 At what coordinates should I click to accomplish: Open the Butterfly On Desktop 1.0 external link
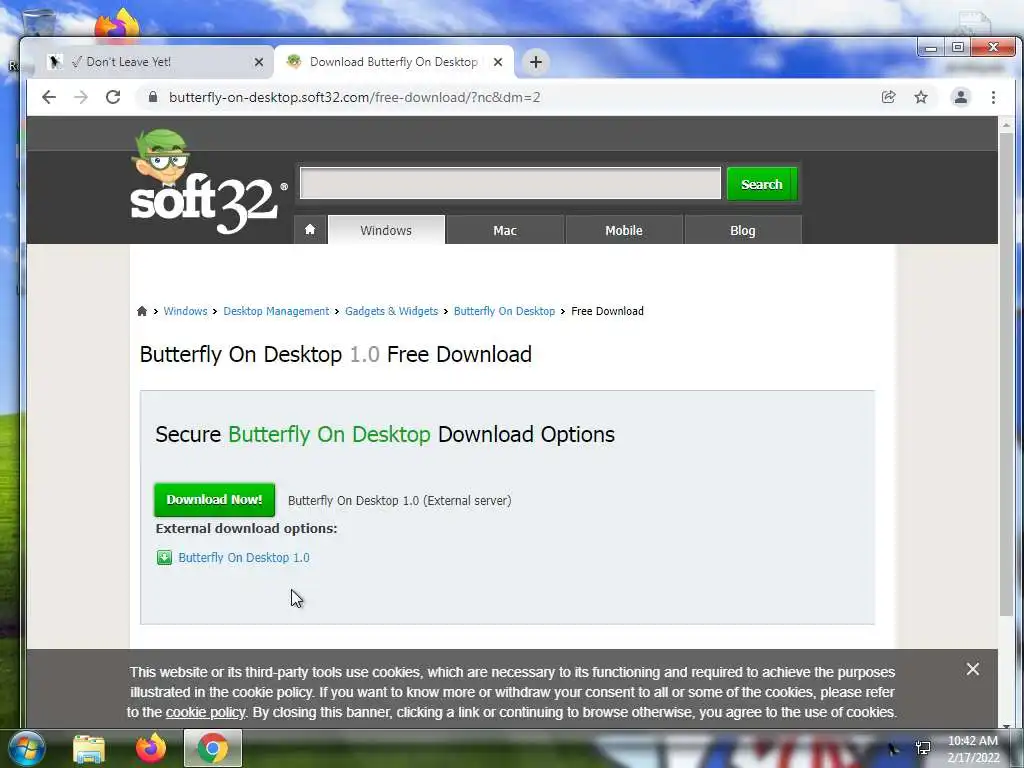tap(244, 557)
